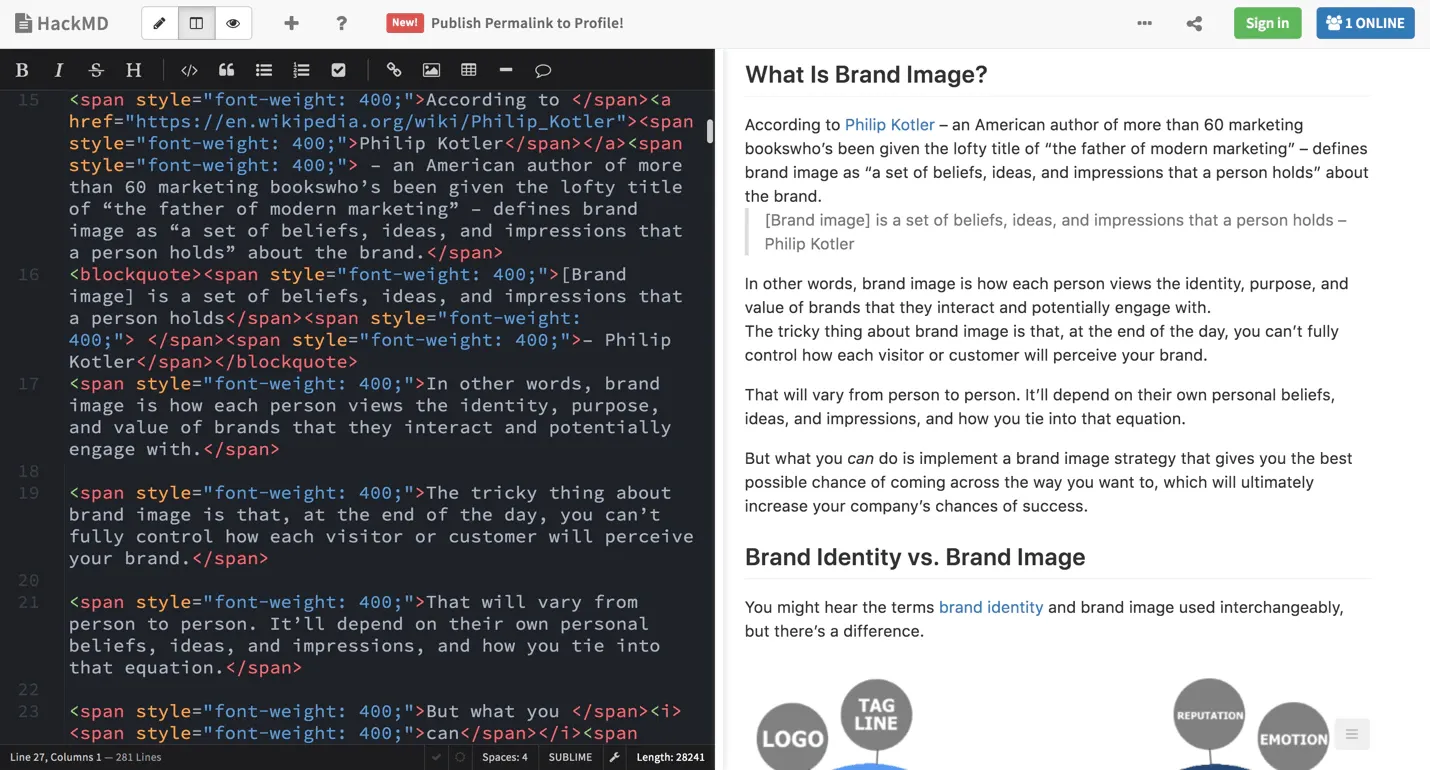Apply italic formatting from the editor toolbar
This screenshot has width=1430, height=770.
[x=59, y=70]
